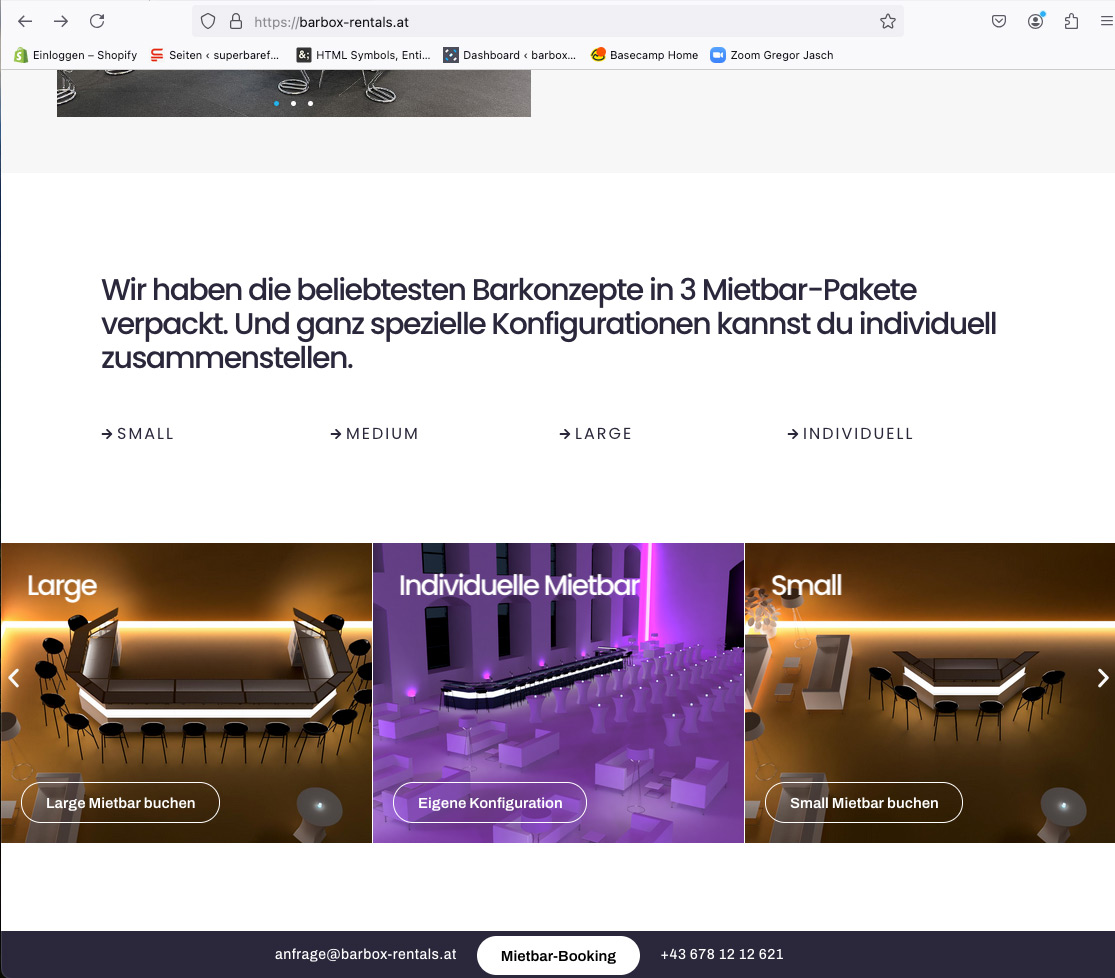Click the browser back arrow
This screenshot has height=978, width=1115.
pyautogui.click(x=25, y=21)
